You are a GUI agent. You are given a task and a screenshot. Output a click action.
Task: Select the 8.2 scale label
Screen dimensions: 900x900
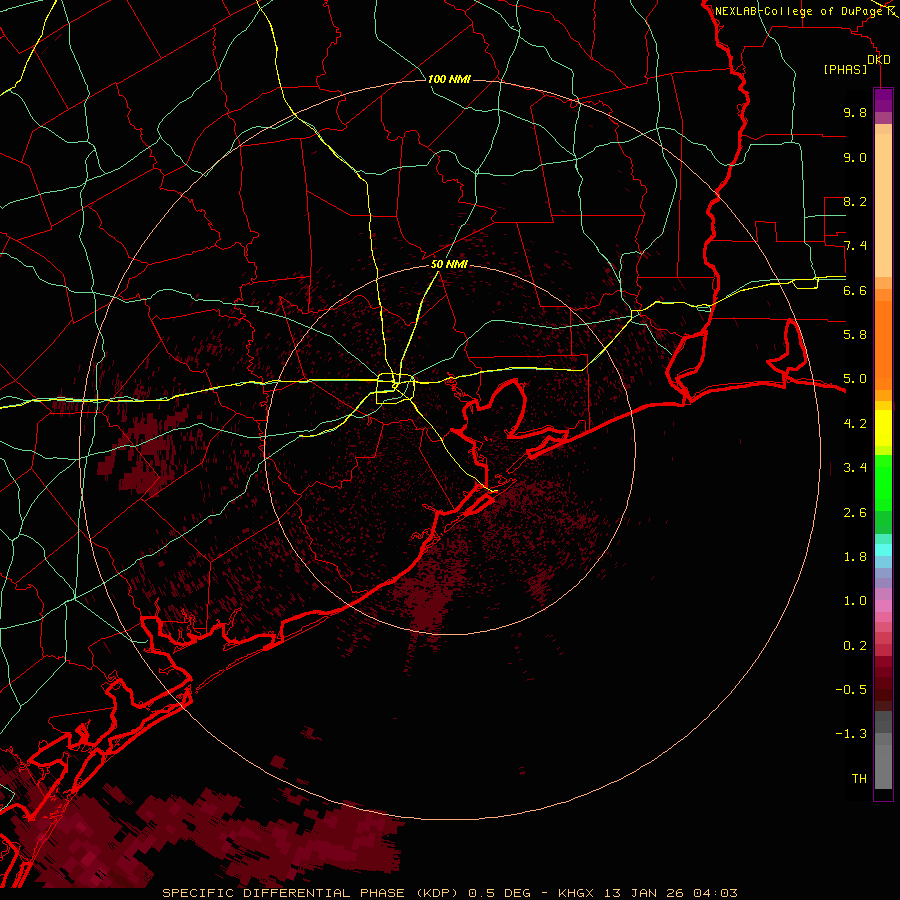tap(855, 201)
